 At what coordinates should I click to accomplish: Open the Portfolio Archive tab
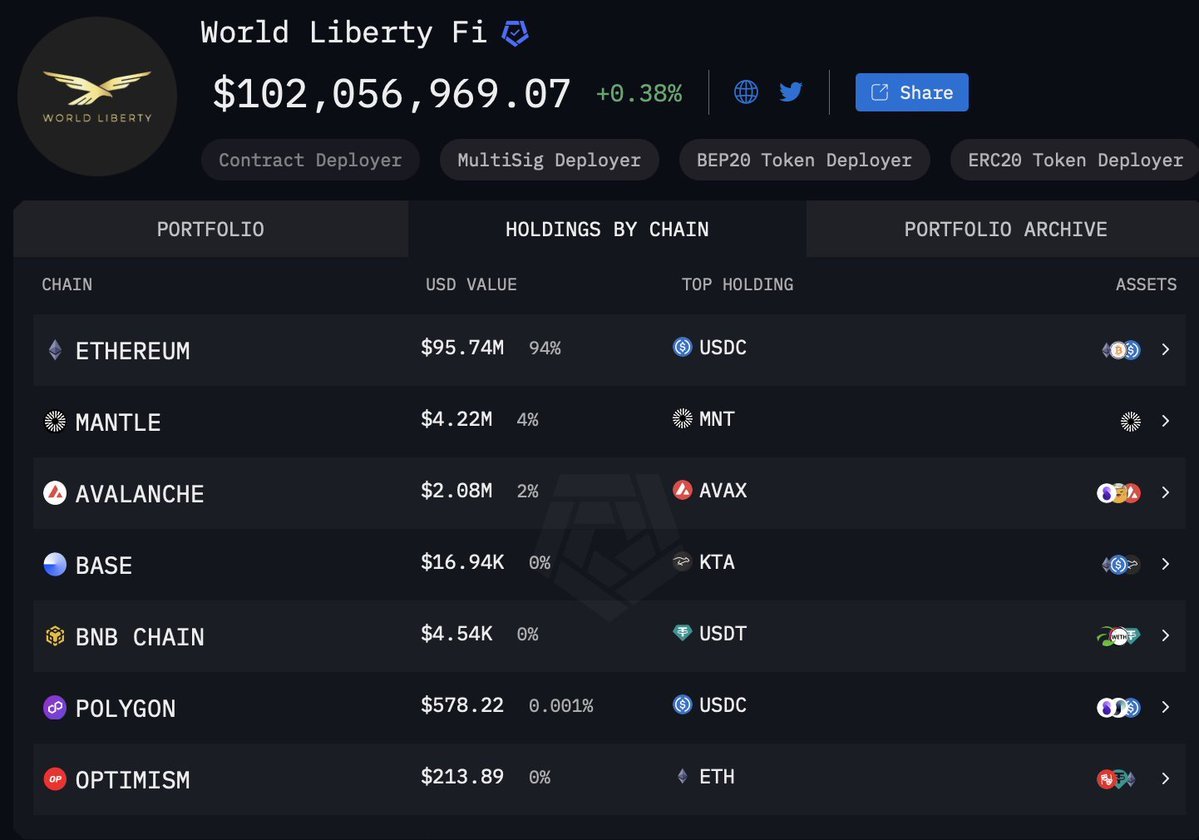pyautogui.click(x=1005, y=229)
